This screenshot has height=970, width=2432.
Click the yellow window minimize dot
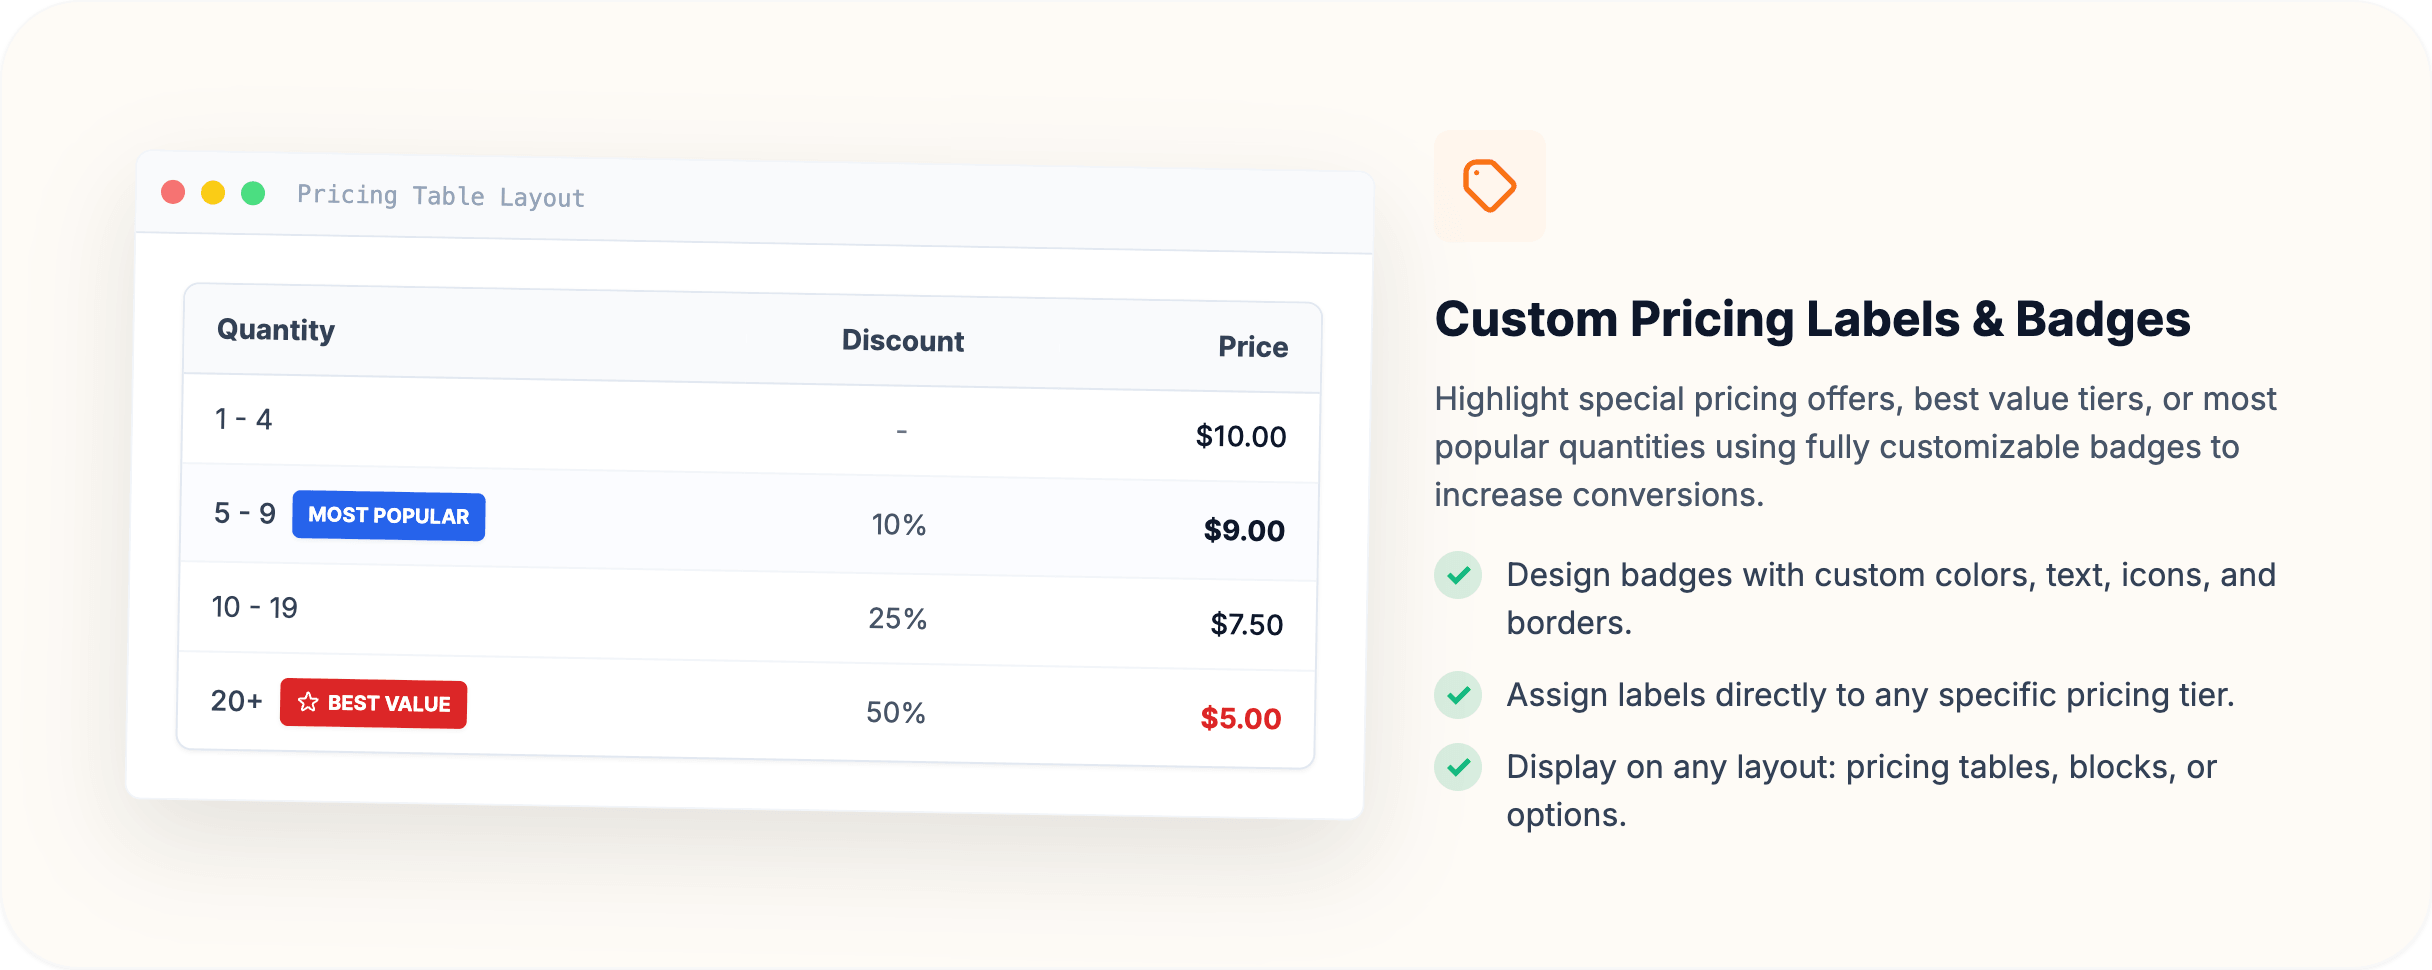click(213, 193)
